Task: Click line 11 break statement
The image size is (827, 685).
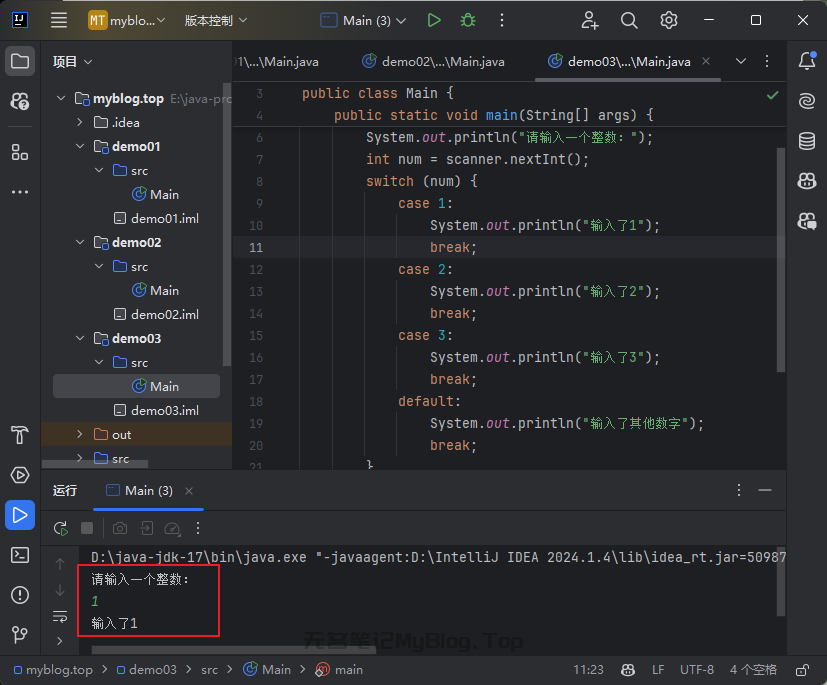Action: click(453, 247)
